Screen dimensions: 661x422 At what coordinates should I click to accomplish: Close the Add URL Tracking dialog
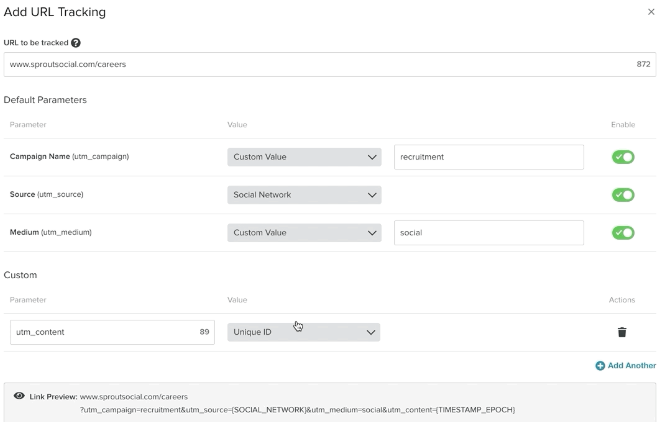pos(652,12)
